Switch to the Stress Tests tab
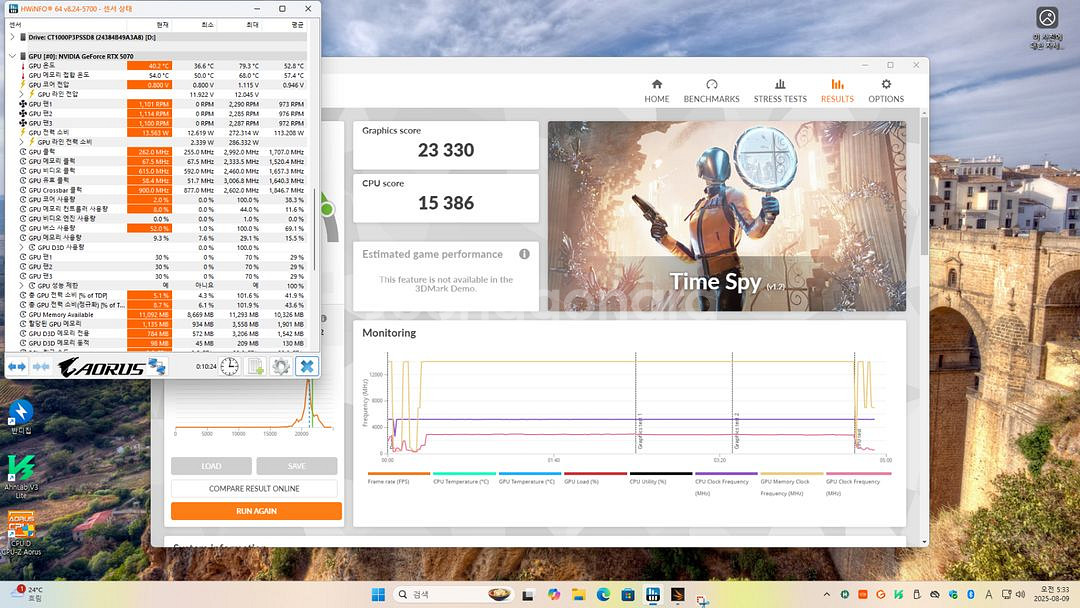The height and width of the screenshot is (608, 1080). click(780, 91)
